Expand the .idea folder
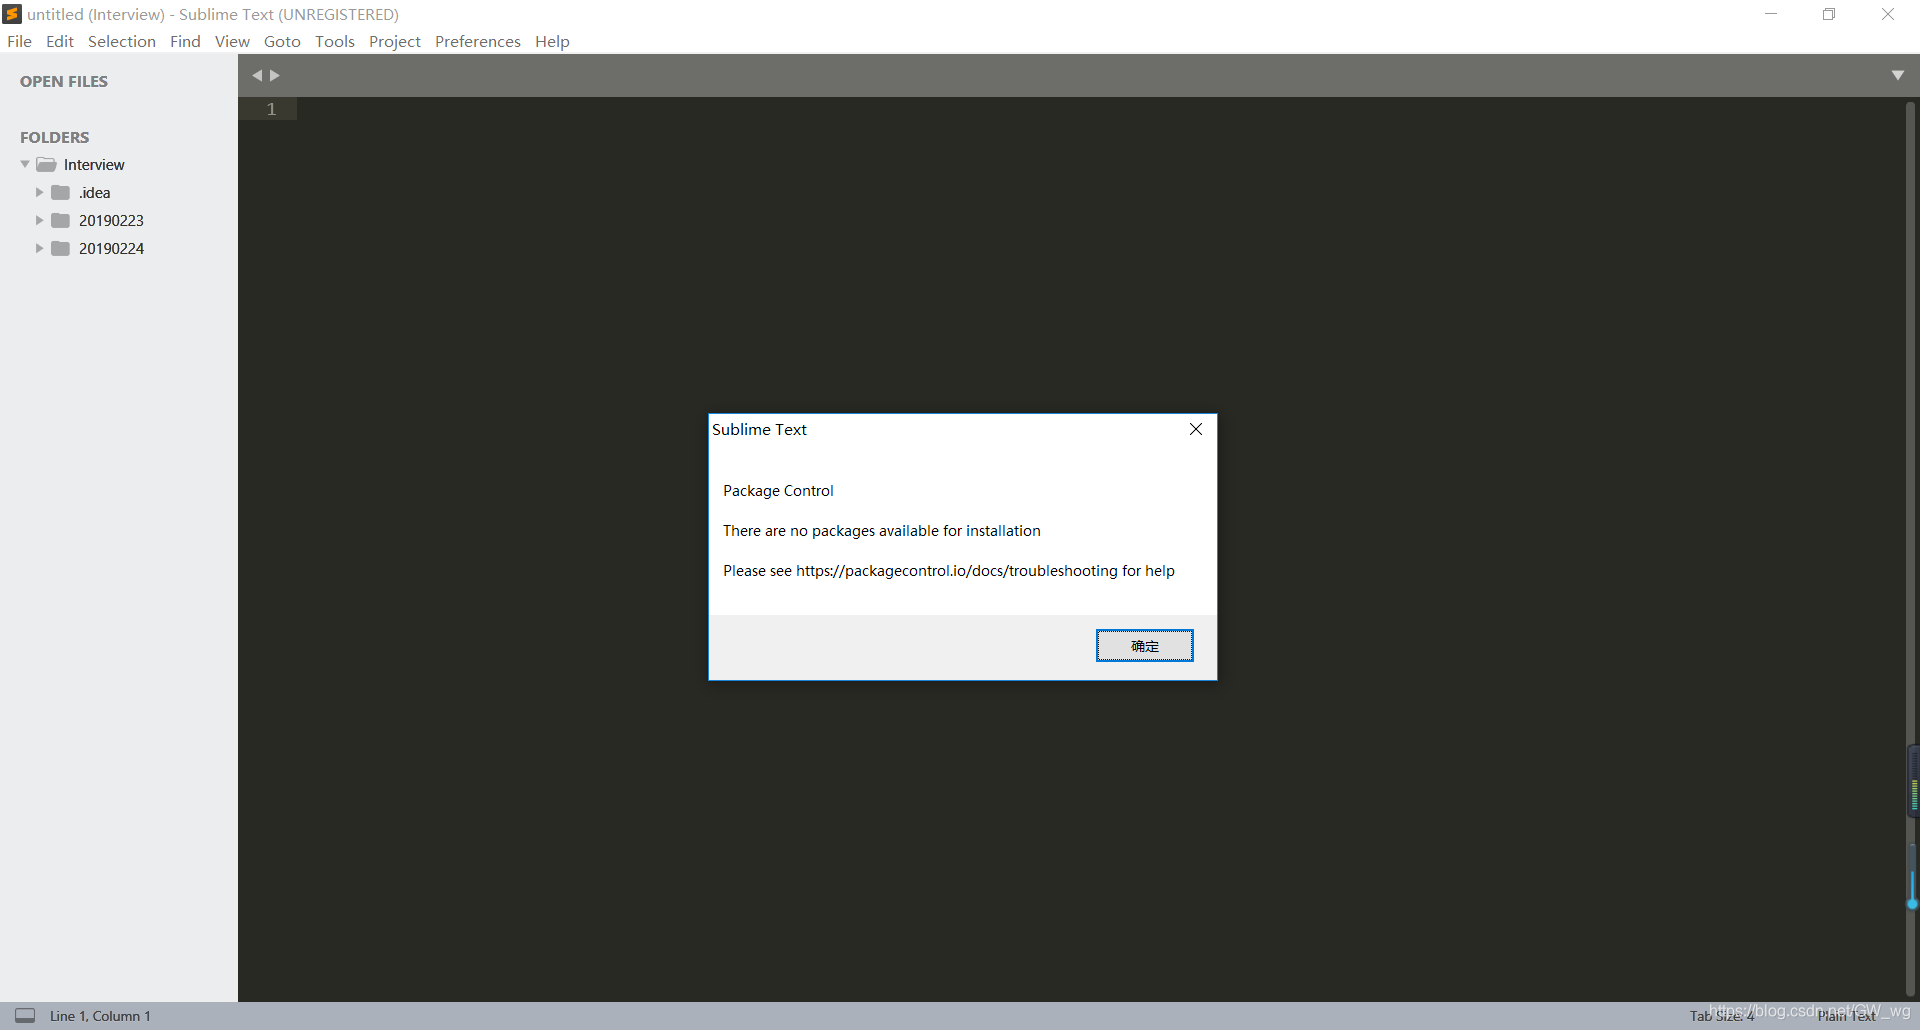 point(39,192)
